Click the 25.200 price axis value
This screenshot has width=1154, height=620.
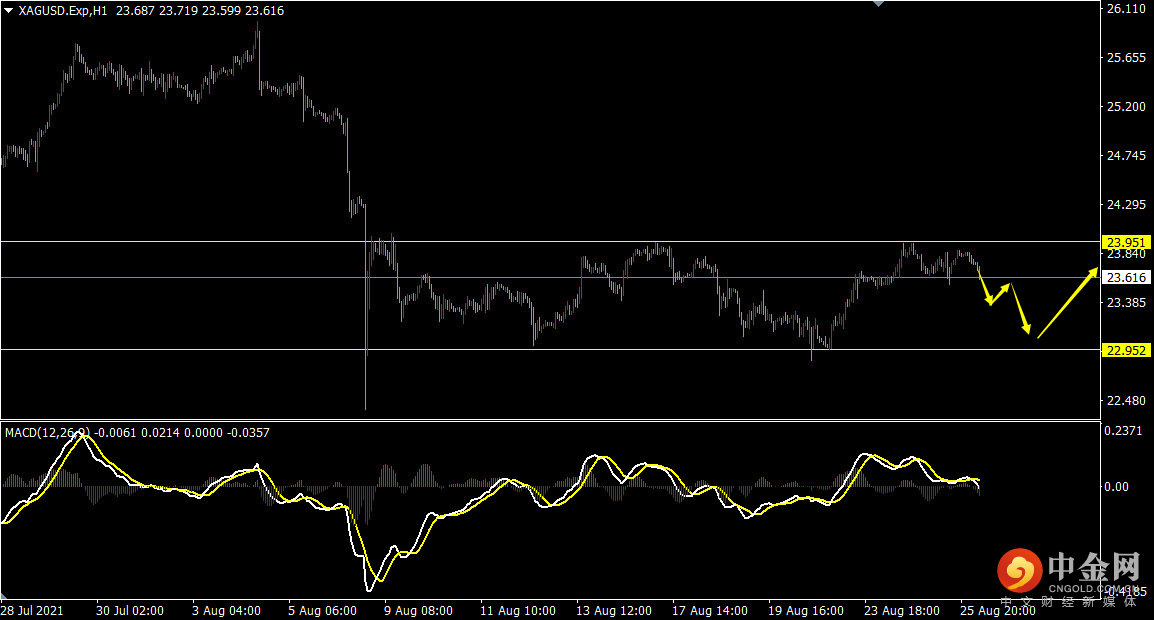(x=1126, y=107)
